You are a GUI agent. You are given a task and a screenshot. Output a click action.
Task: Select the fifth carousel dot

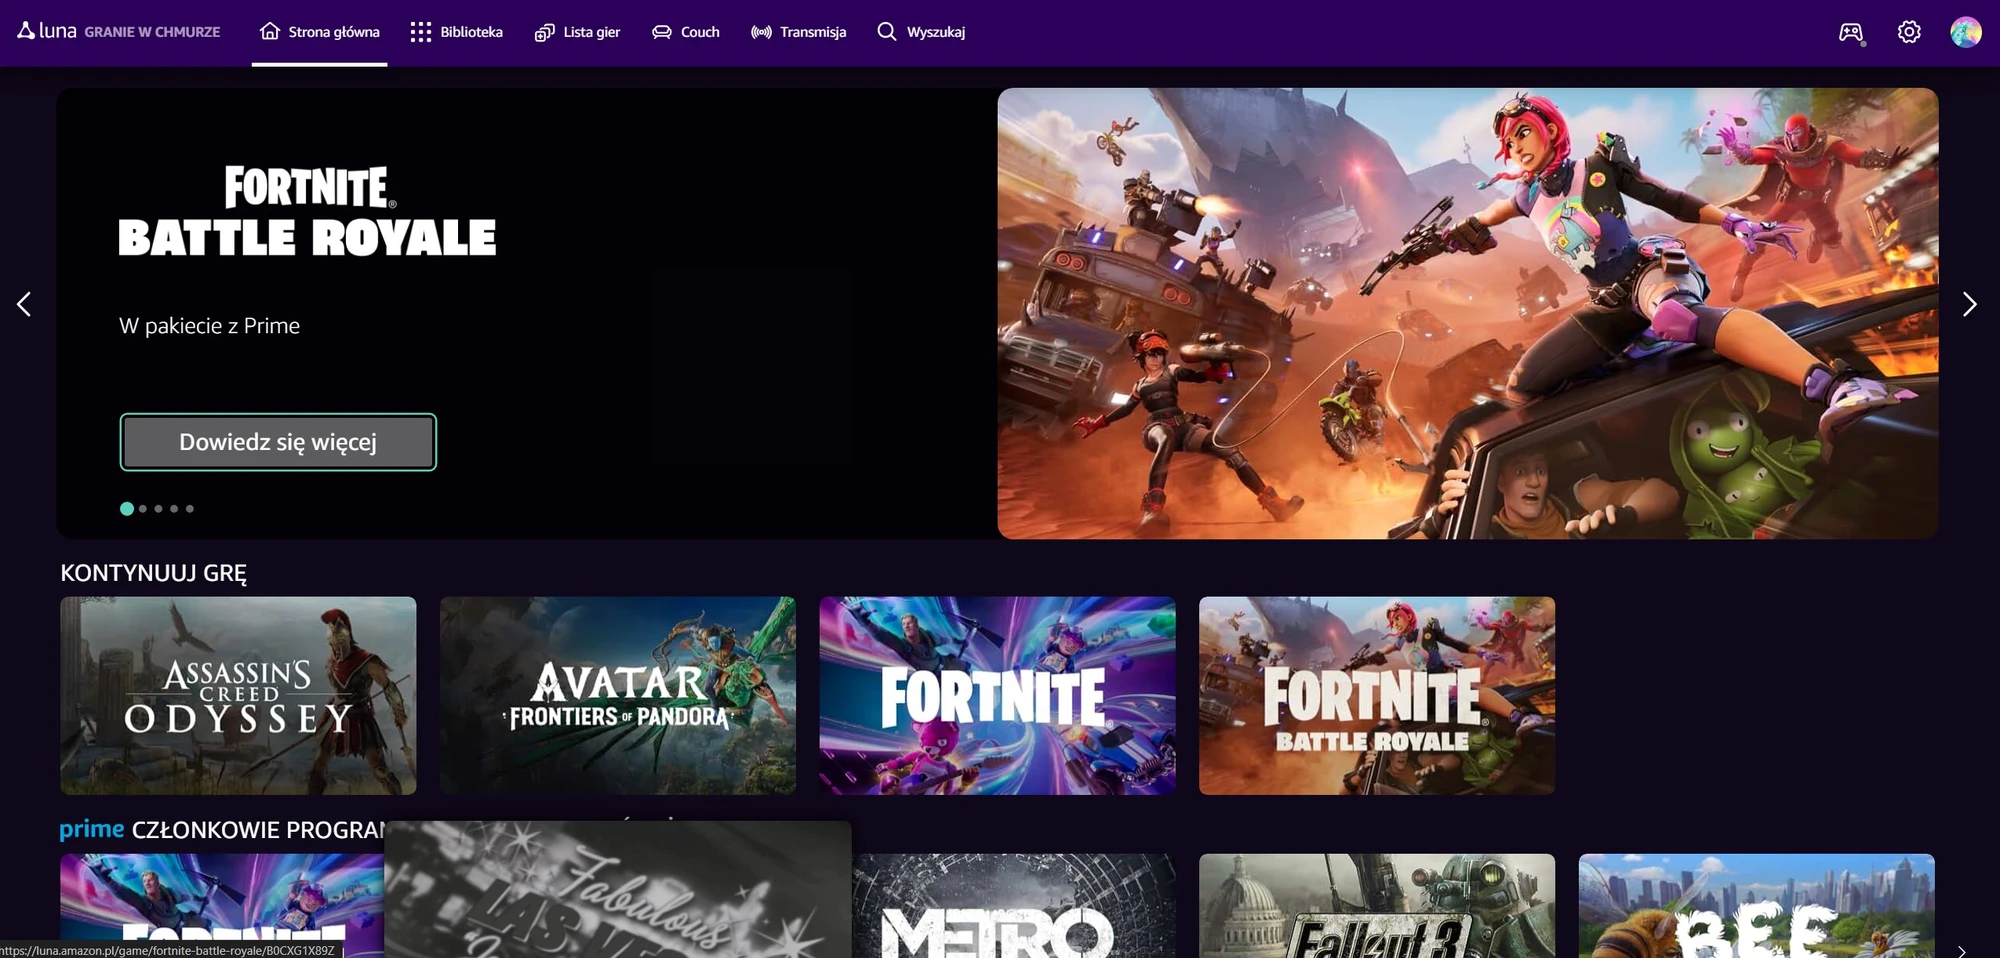pos(190,509)
